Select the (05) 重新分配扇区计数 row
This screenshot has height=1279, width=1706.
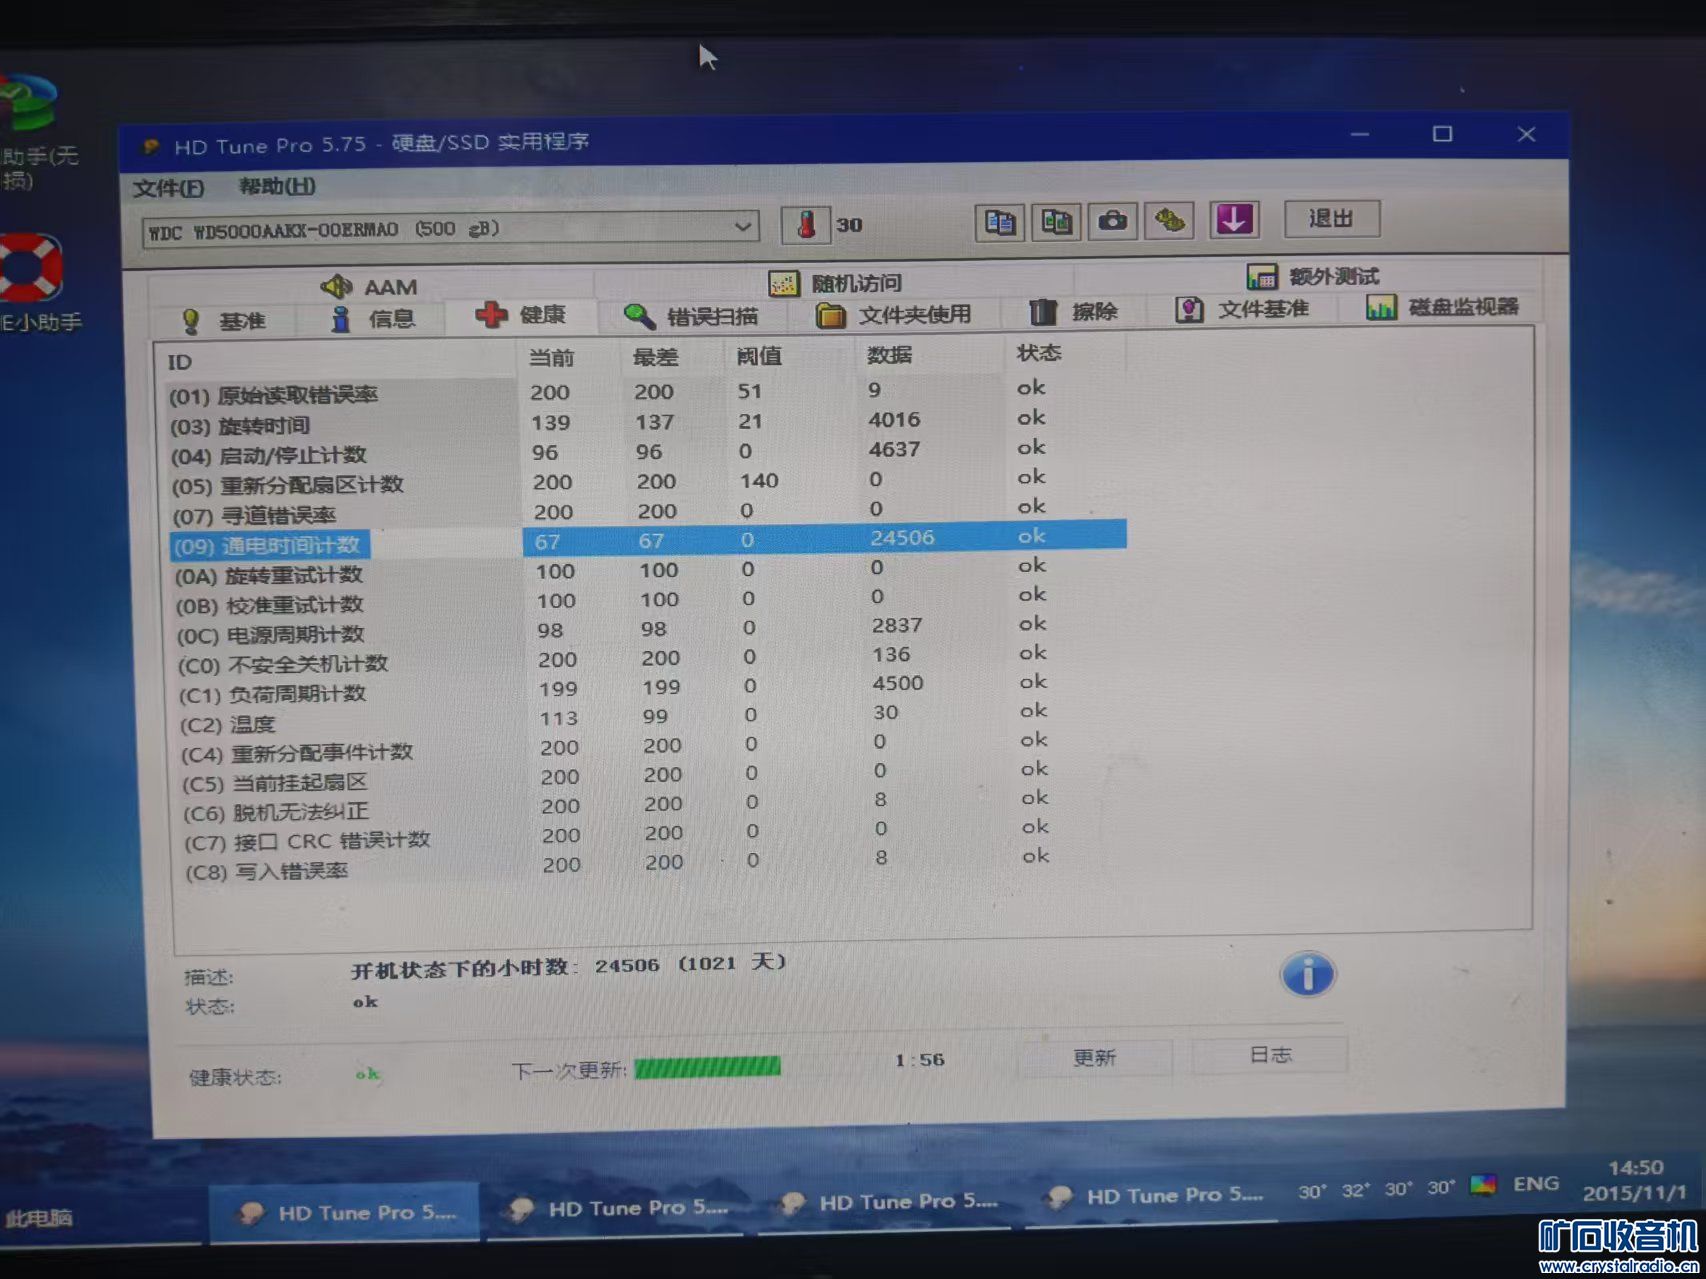pyautogui.click(x=647, y=481)
